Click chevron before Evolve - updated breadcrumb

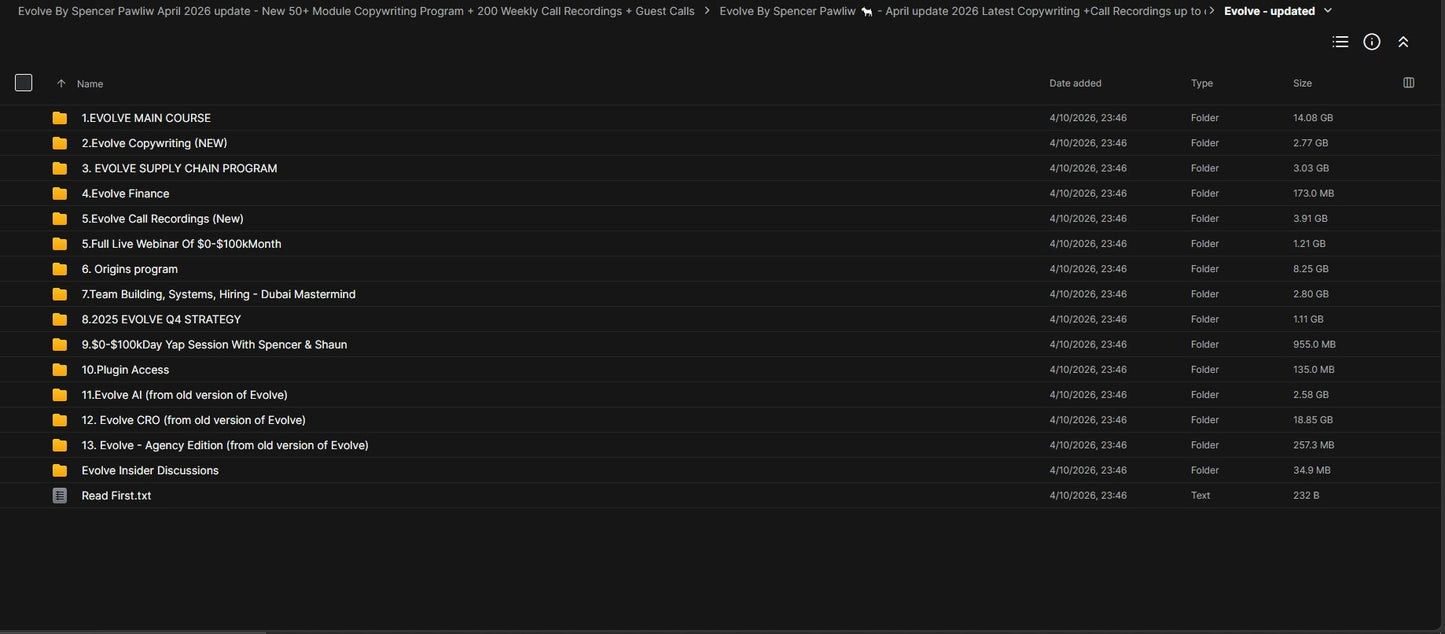pos(1213,11)
